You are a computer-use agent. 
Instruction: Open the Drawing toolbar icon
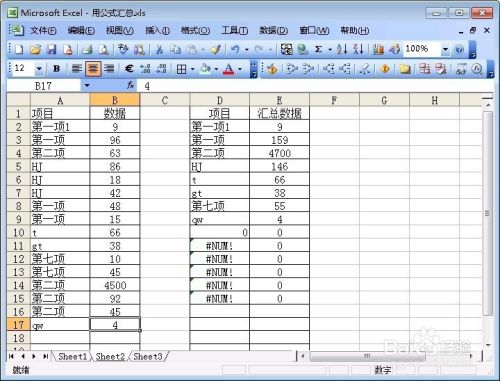coord(394,50)
